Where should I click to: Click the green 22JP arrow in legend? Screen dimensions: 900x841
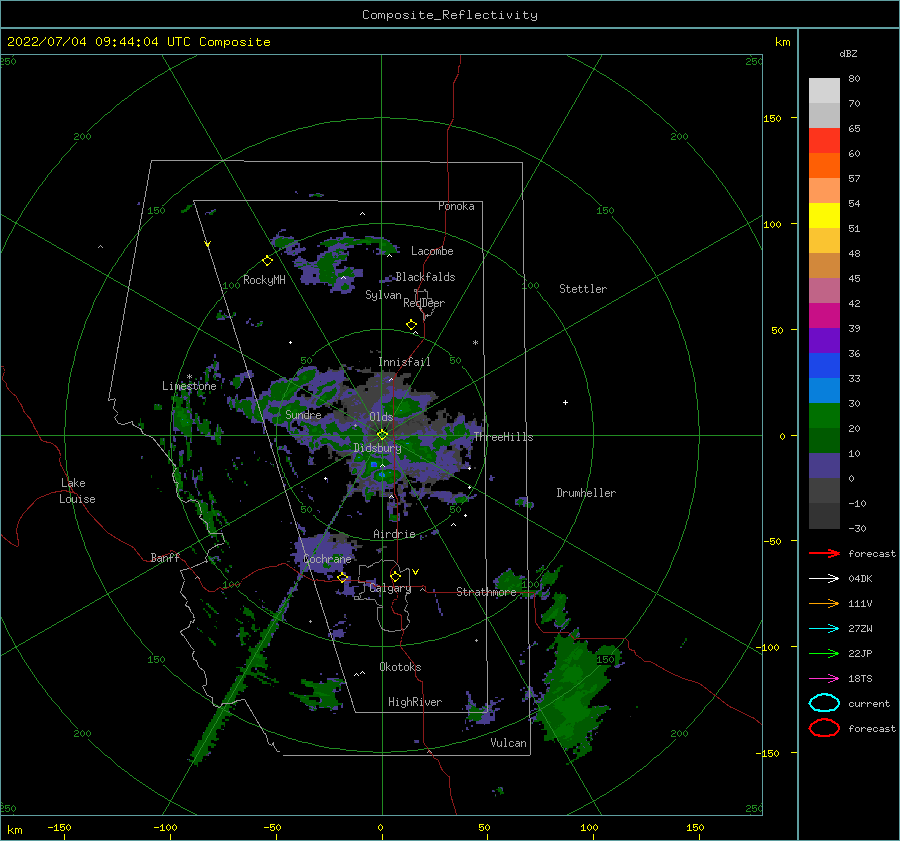coord(824,653)
